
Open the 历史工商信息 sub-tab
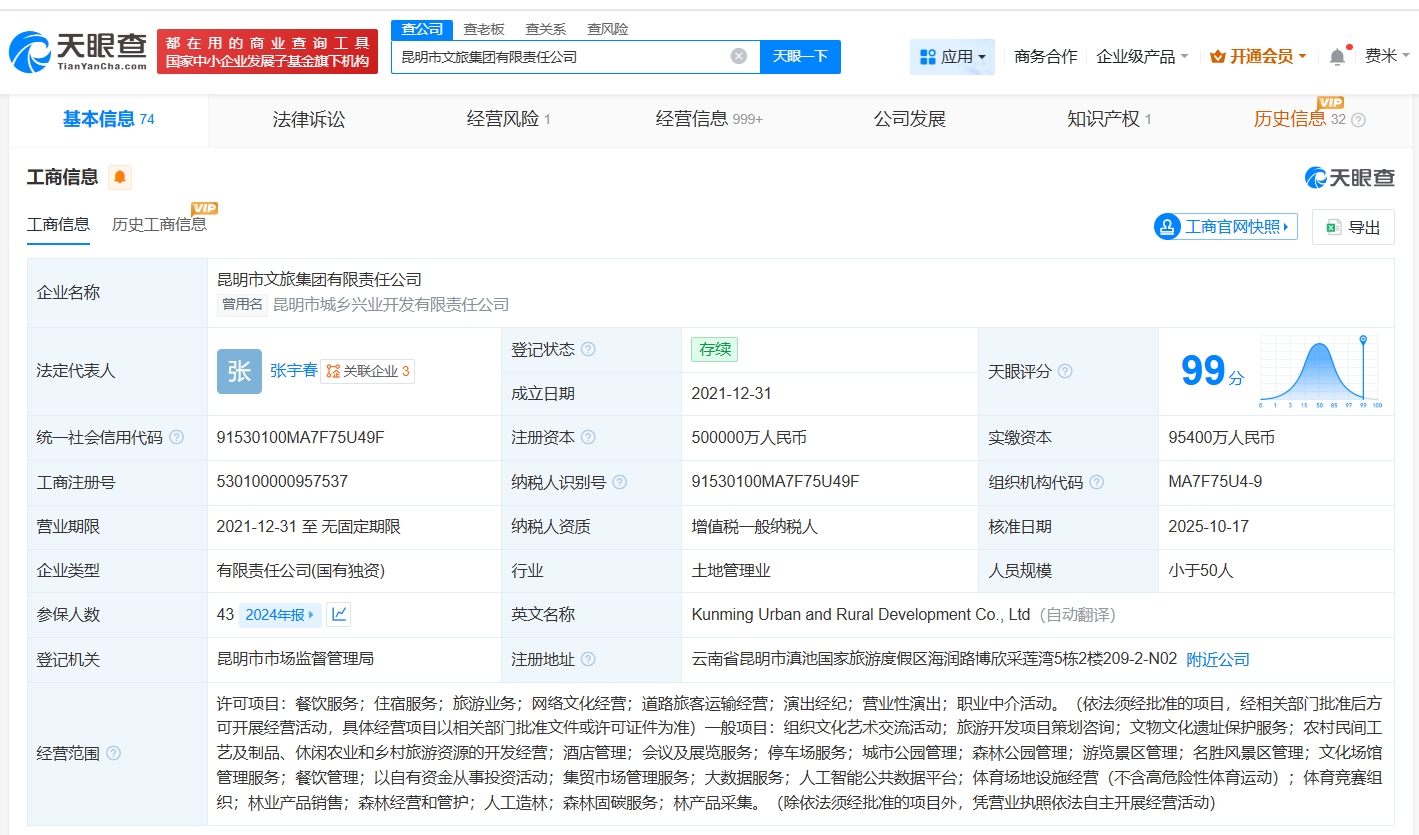point(159,224)
